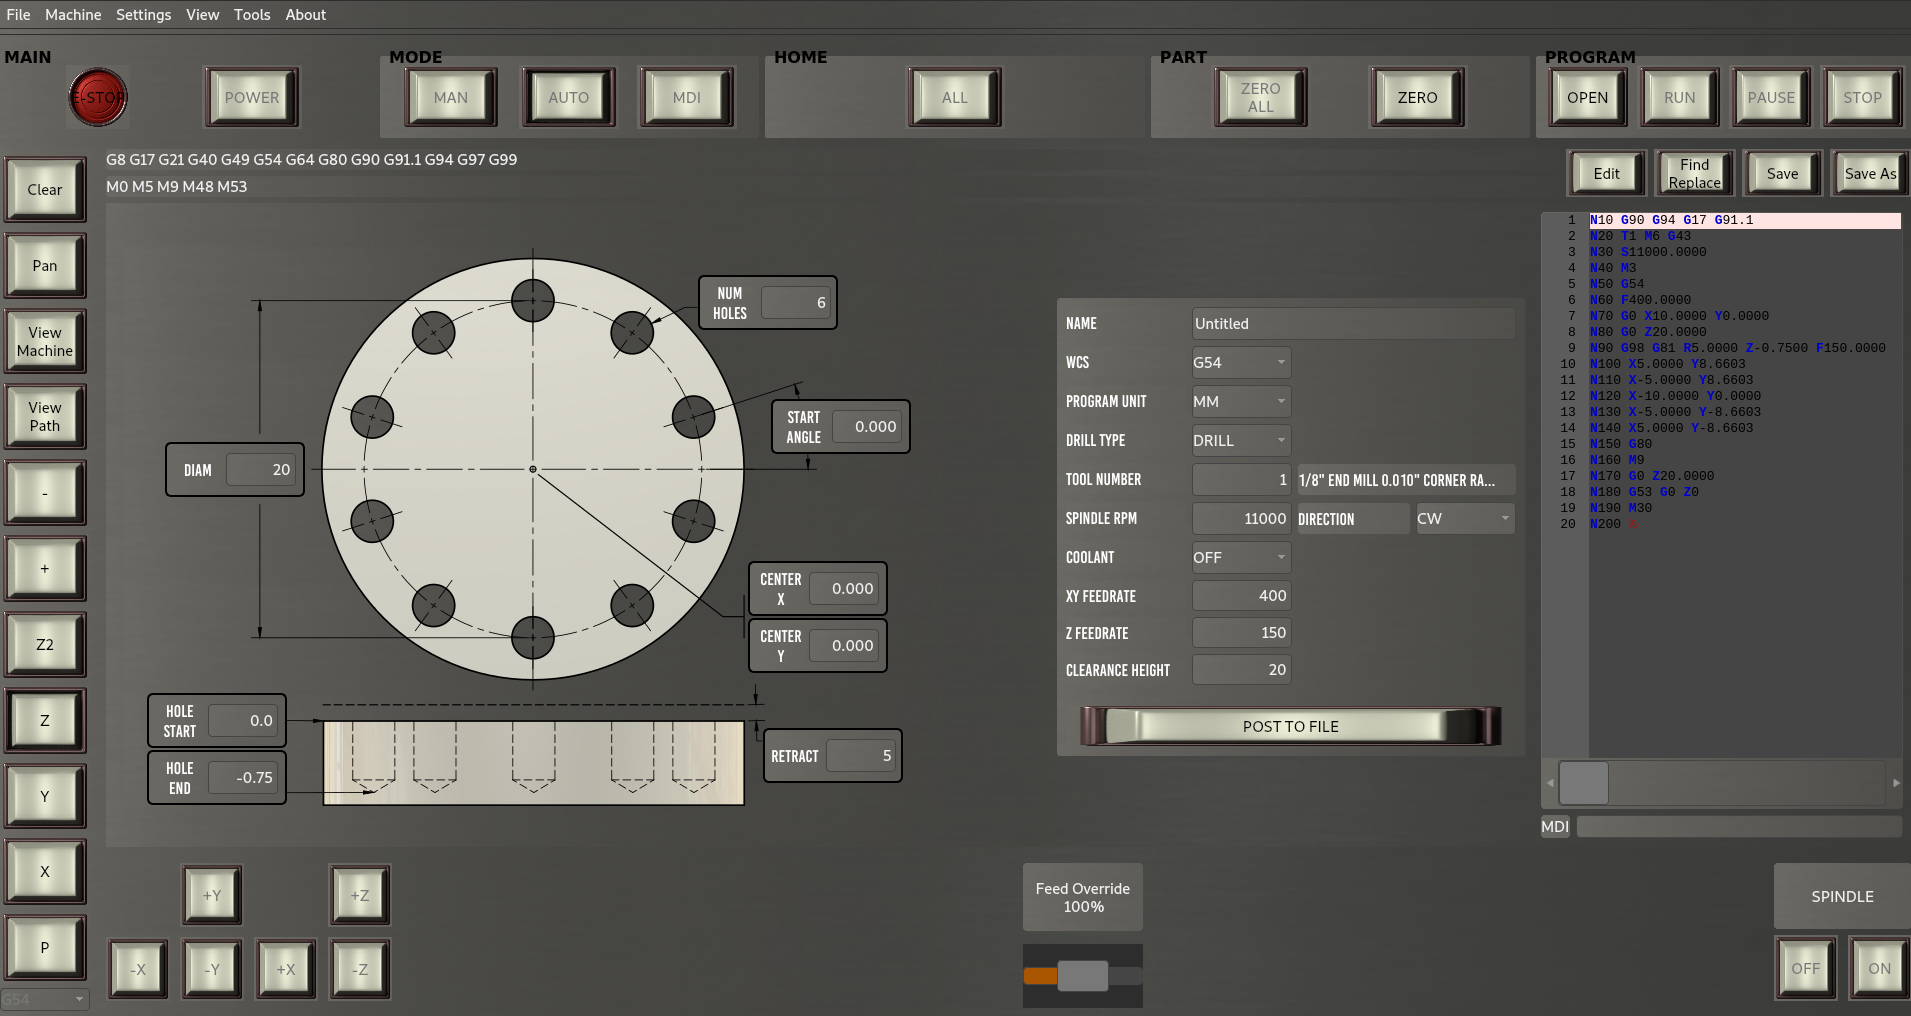The height and width of the screenshot is (1016, 1911).
Task: Switch to MDI mode
Action: click(x=687, y=97)
